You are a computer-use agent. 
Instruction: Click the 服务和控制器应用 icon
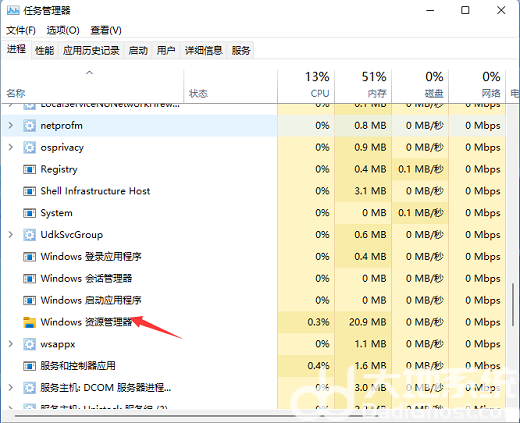click(x=29, y=366)
